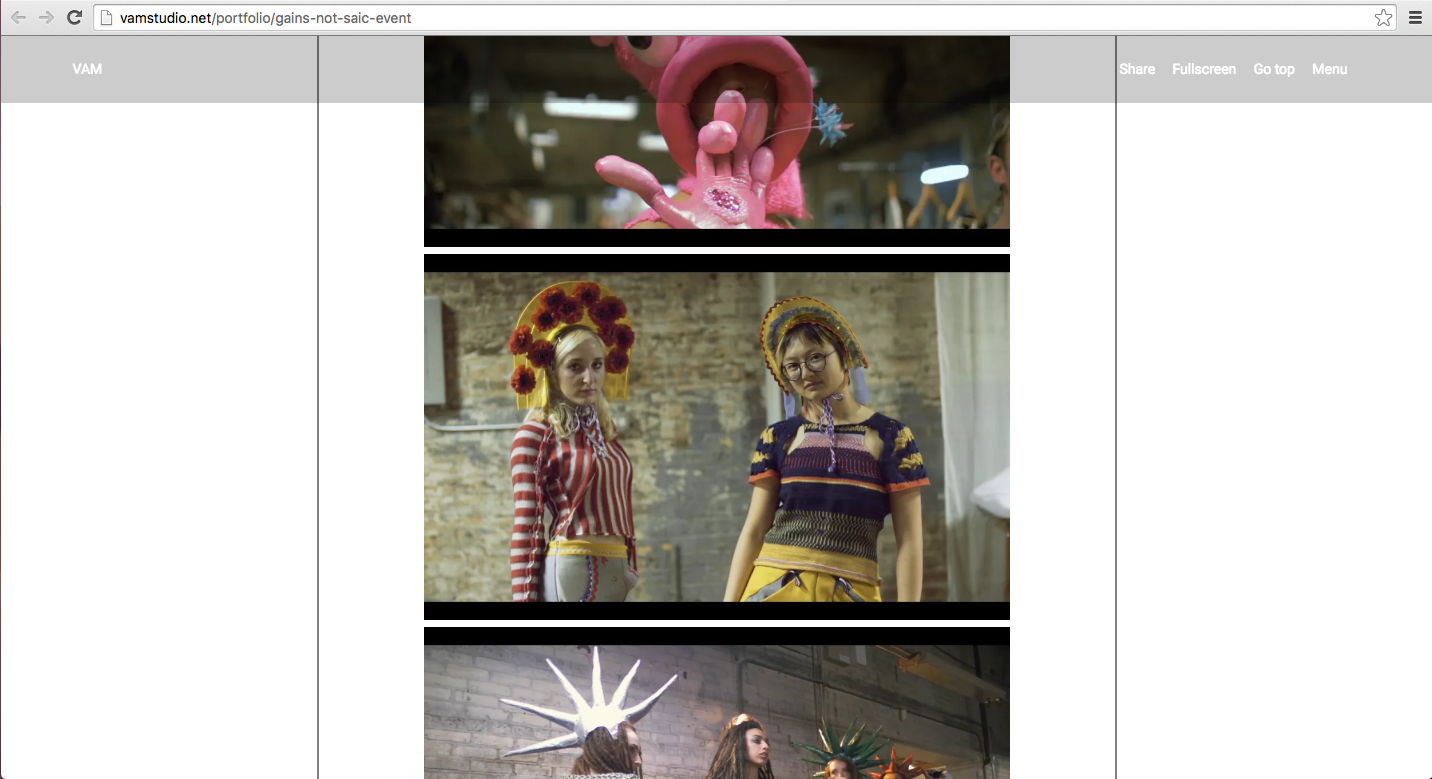Open the Share option in the site header

pyautogui.click(x=1136, y=68)
